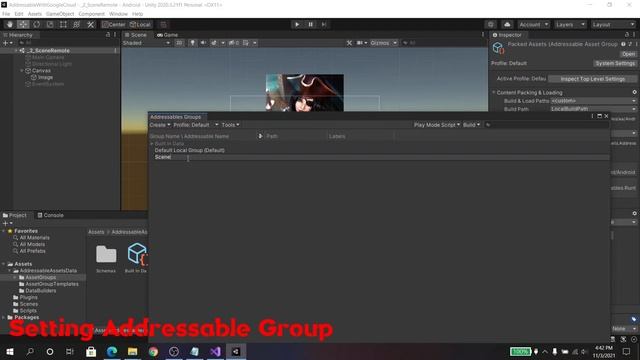Select the Rotate tool
This screenshot has width=640, height=360.
(x=37, y=24)
